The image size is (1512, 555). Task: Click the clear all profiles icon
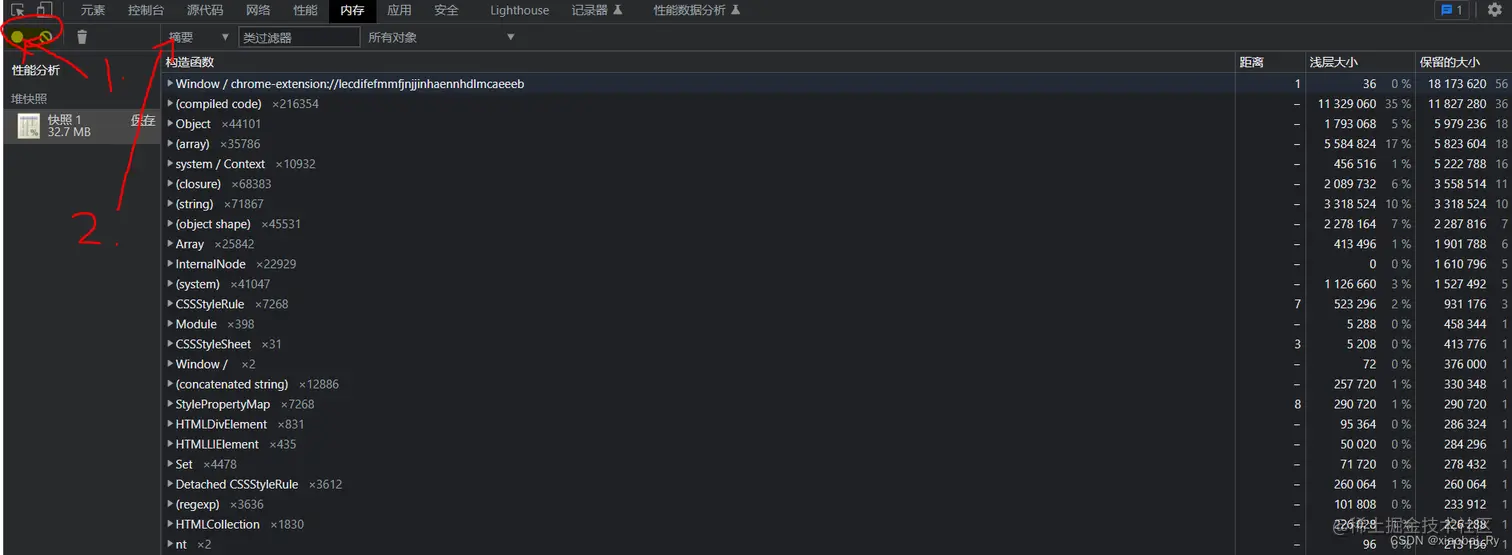(46, 37)
